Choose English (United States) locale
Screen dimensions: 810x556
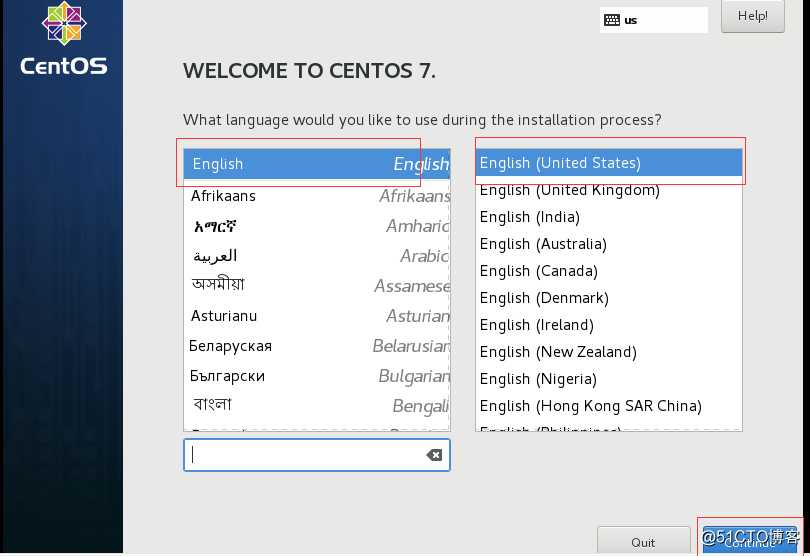point(609,163)
